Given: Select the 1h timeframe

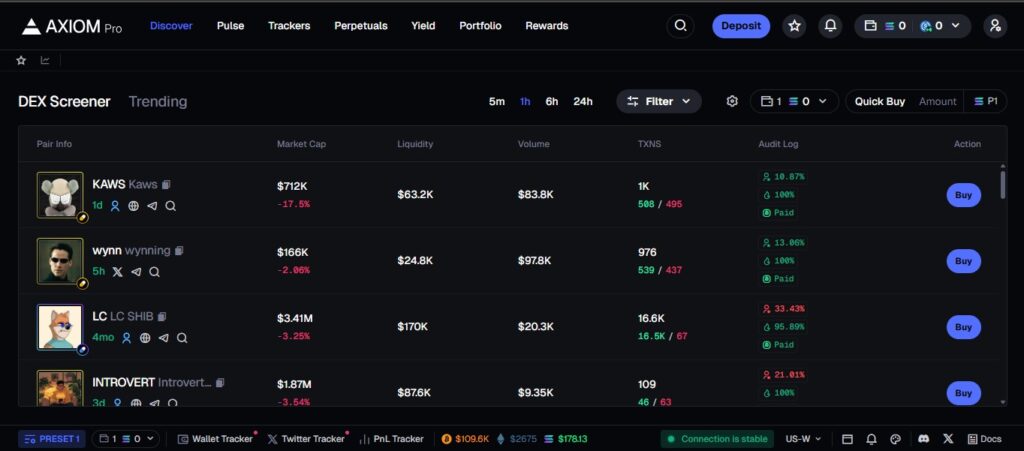Looking at the screenshot, I should (x=525, y=101).
